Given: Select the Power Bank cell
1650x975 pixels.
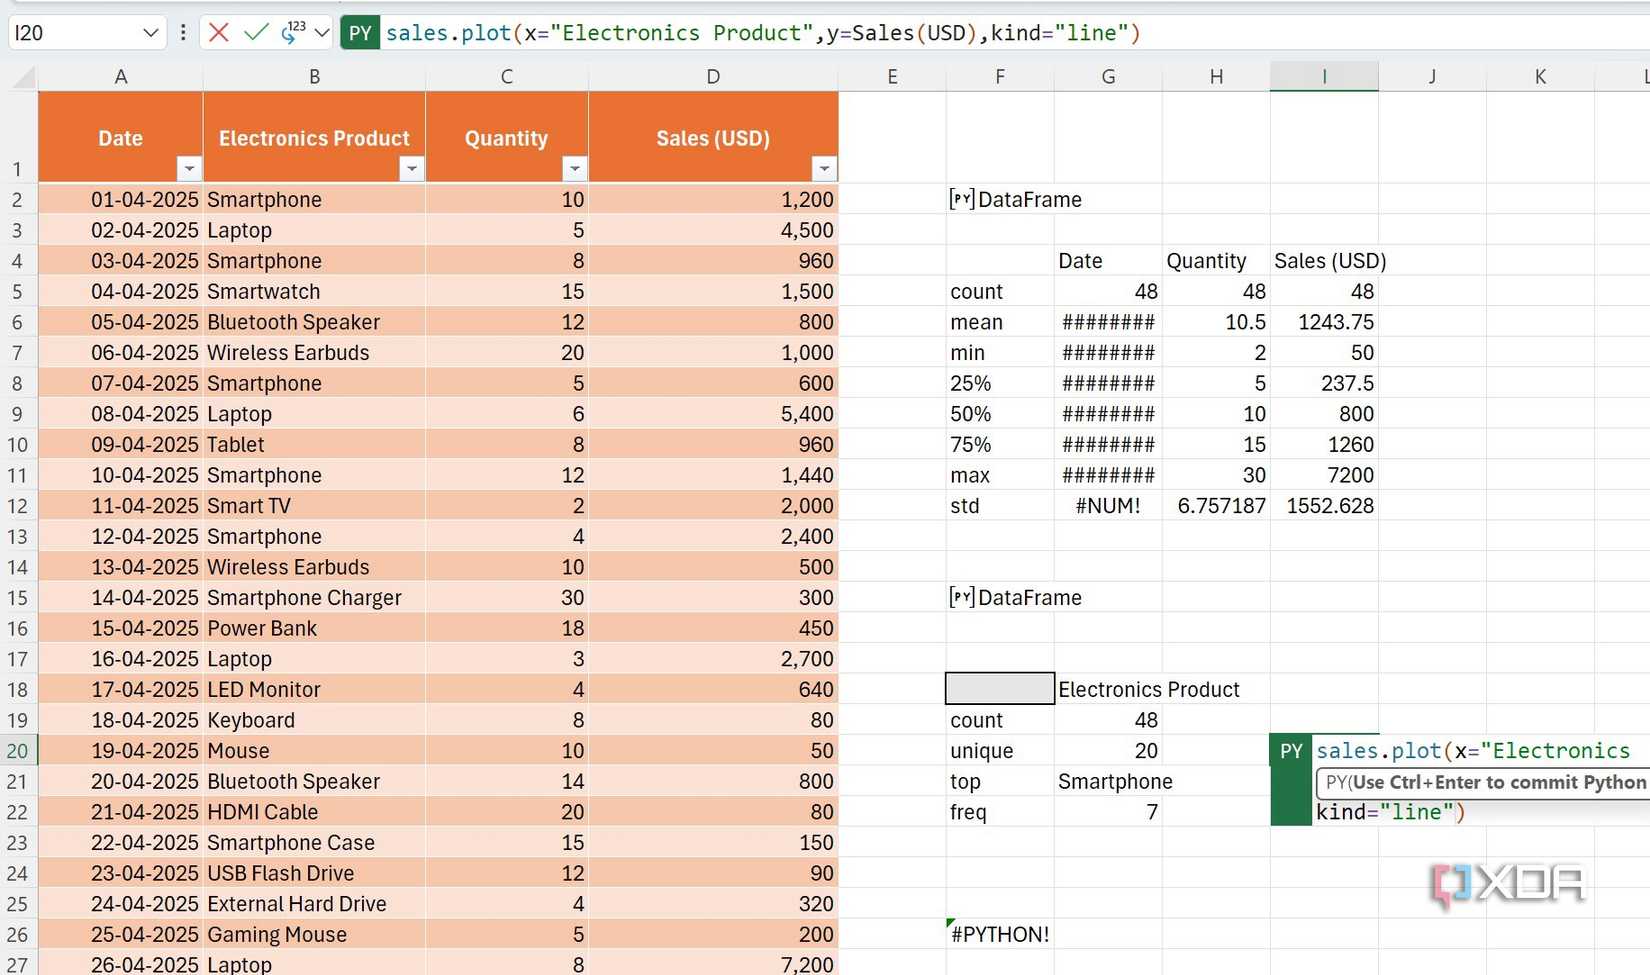Looking at the screenshot, I should point(314,629).
